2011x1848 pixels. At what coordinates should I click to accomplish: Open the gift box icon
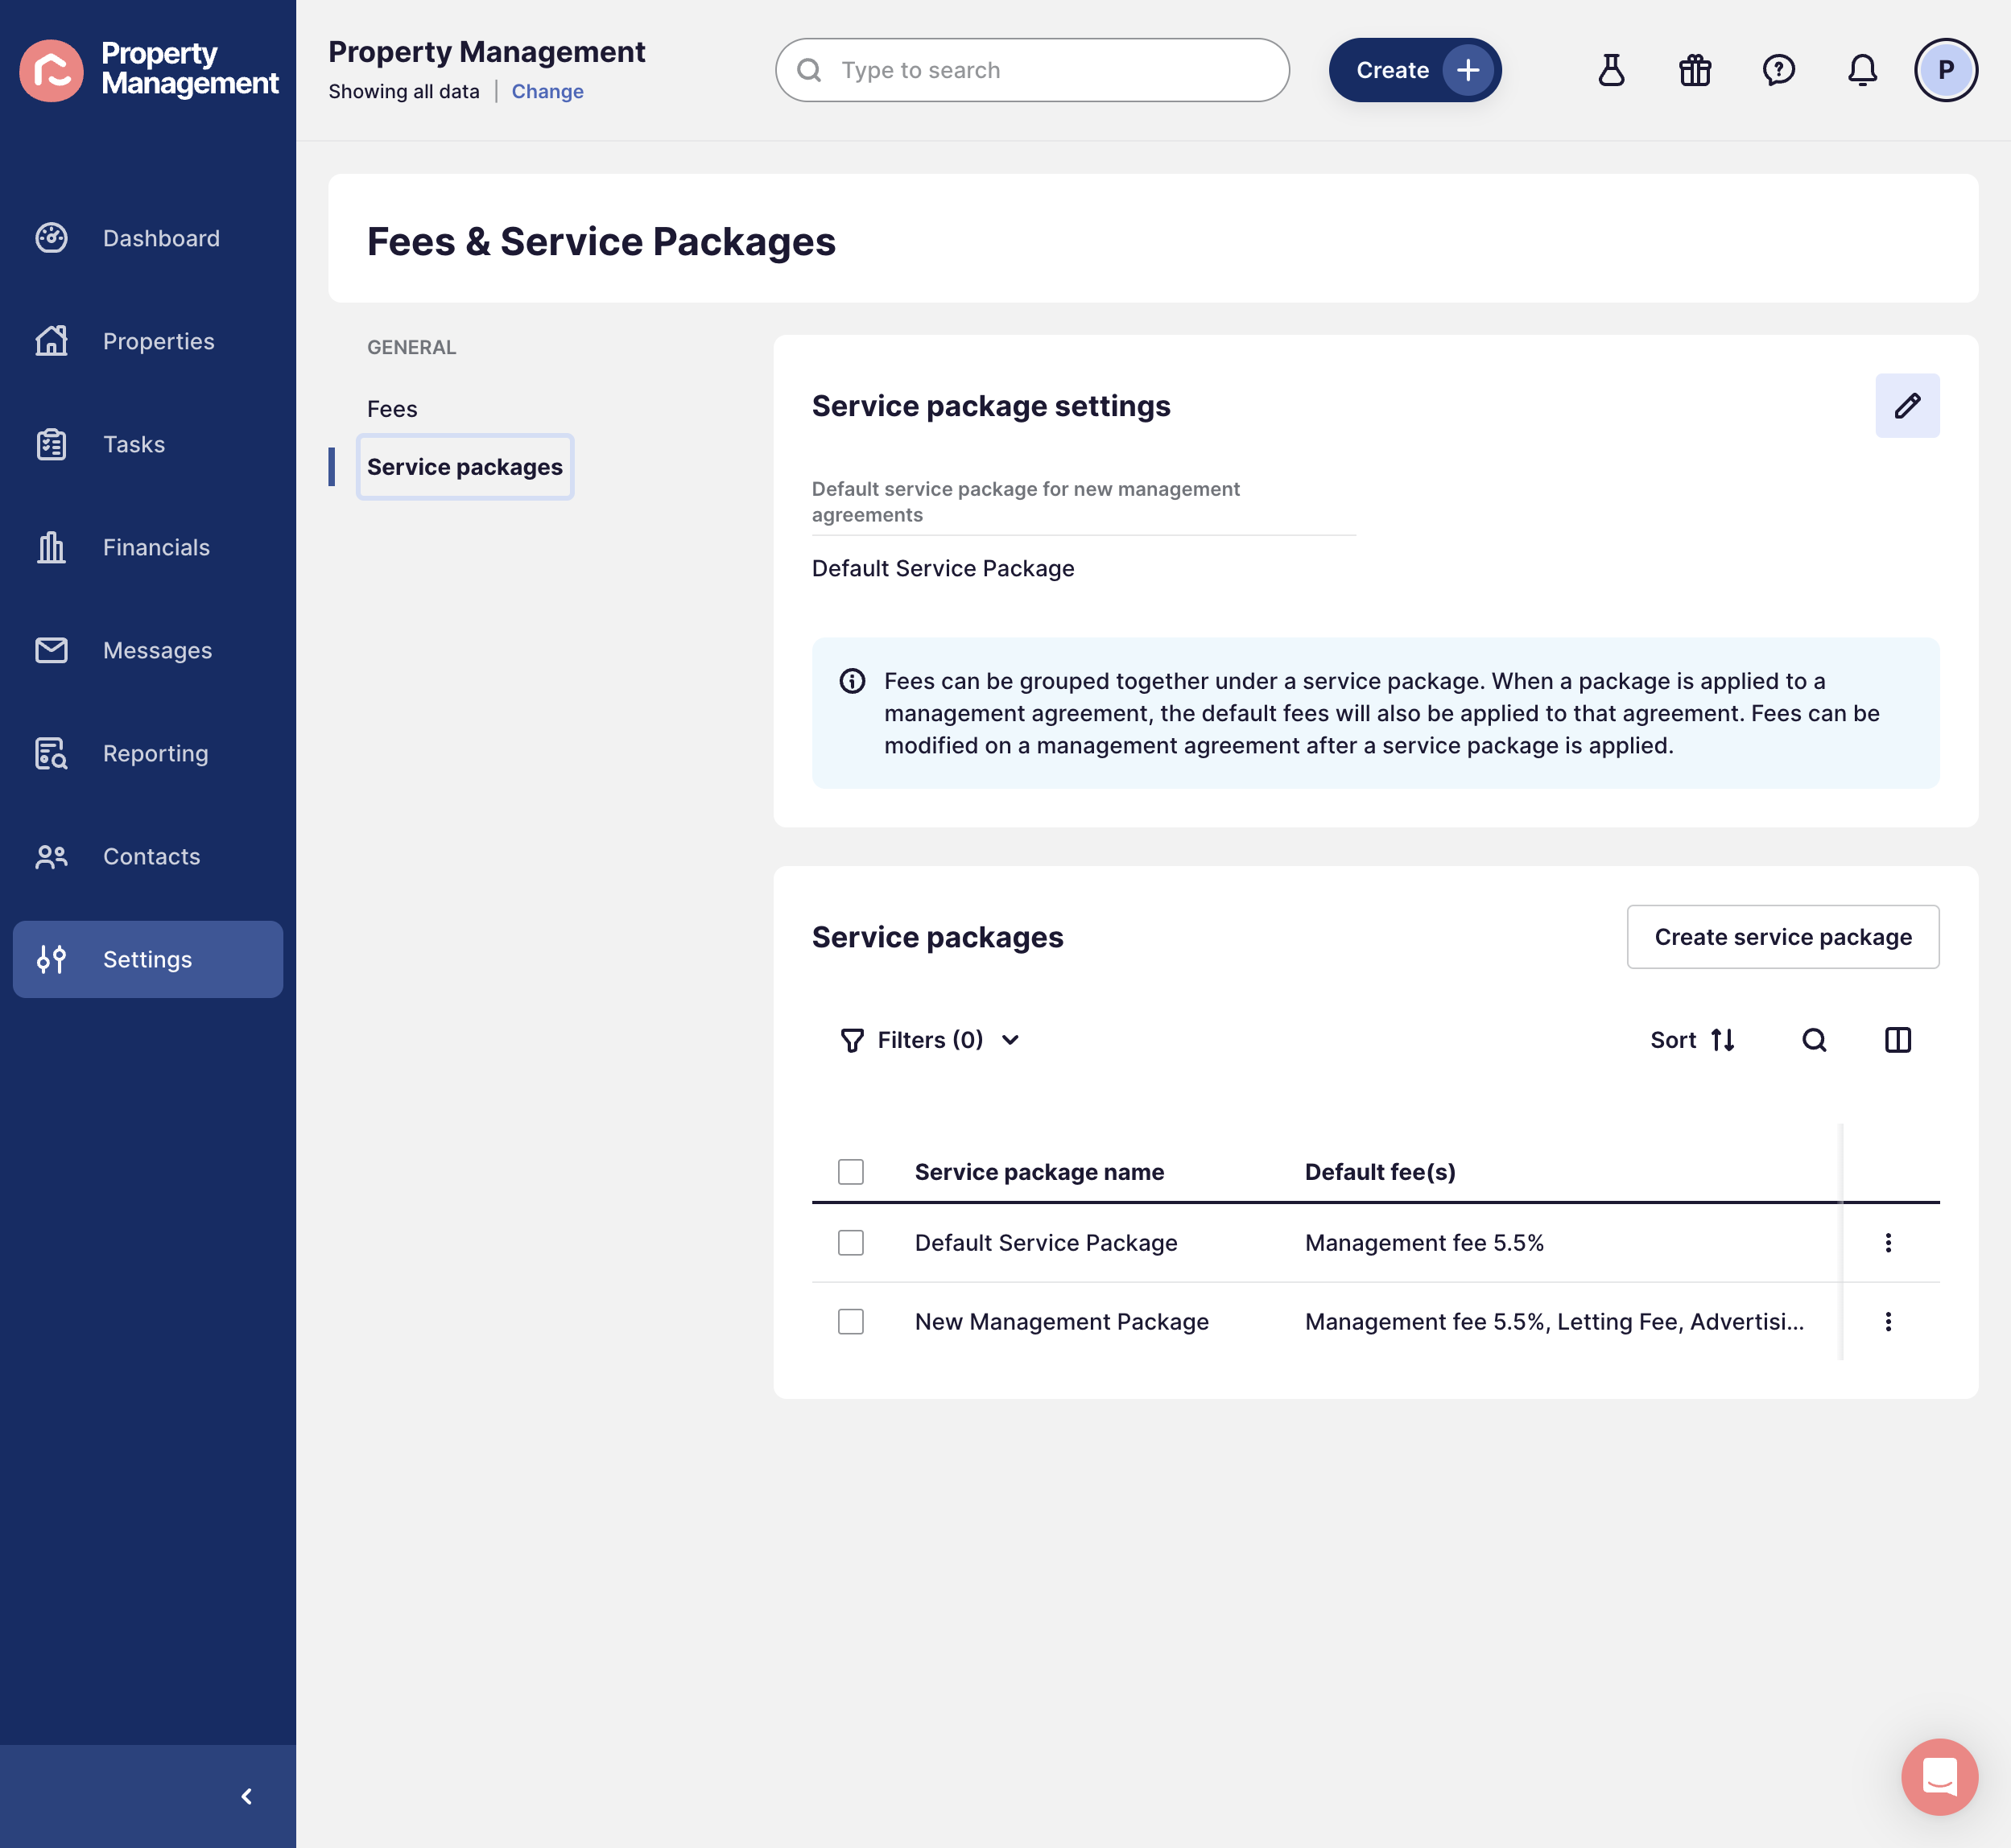point(1695,70)
